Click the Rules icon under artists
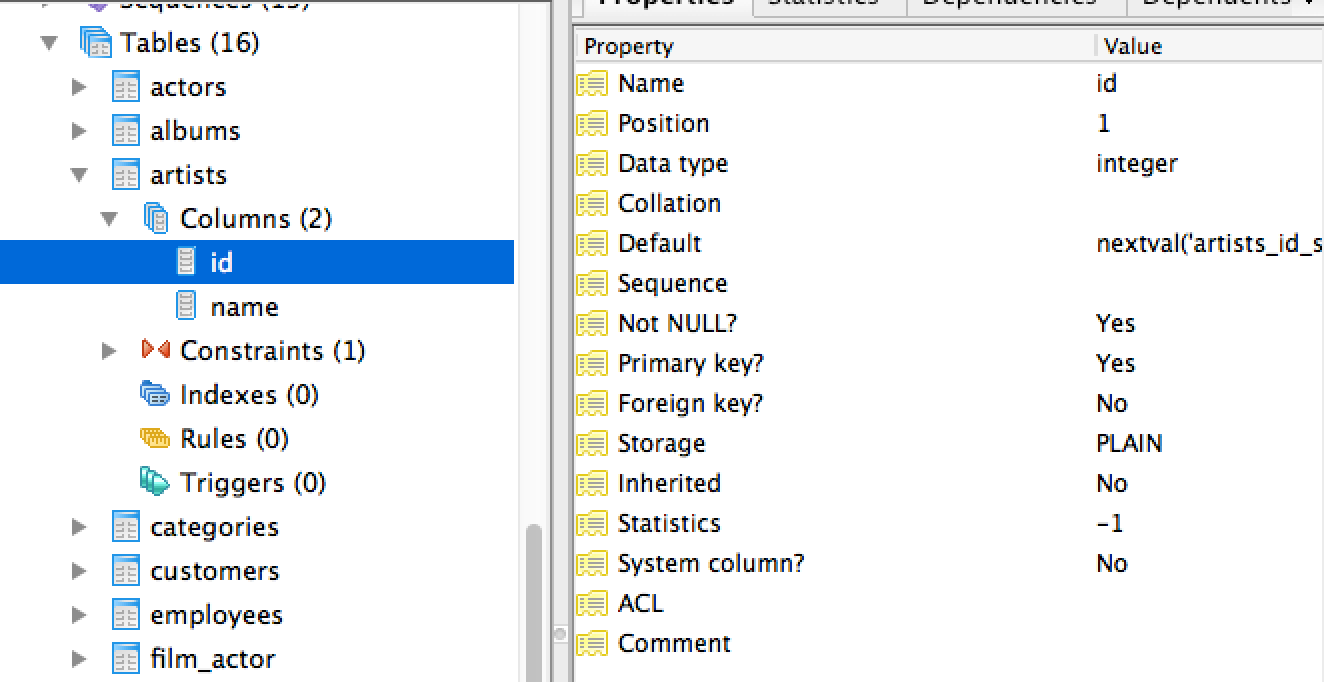 pyautogui.click(x=155, y=439)
